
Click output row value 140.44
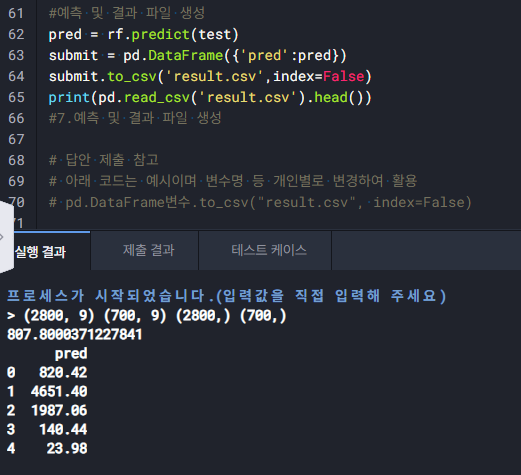63,429
